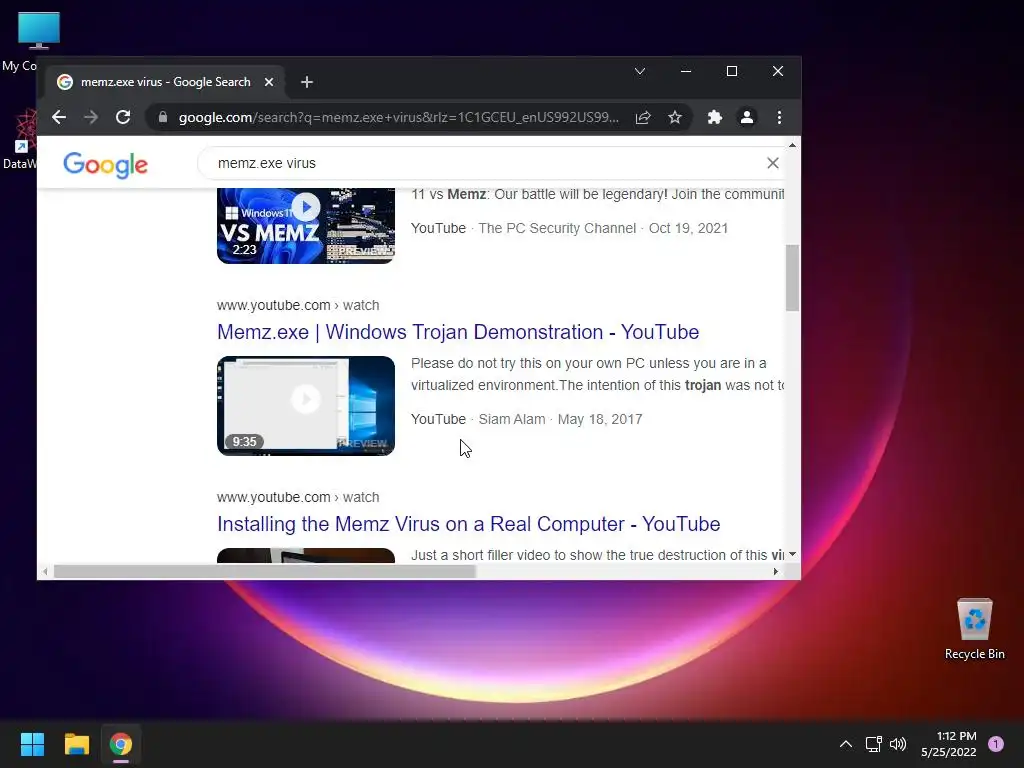Click the date text "Oct 19, 2021"
The width and height of the screenshot is (1024, 768).
[688, 228]
